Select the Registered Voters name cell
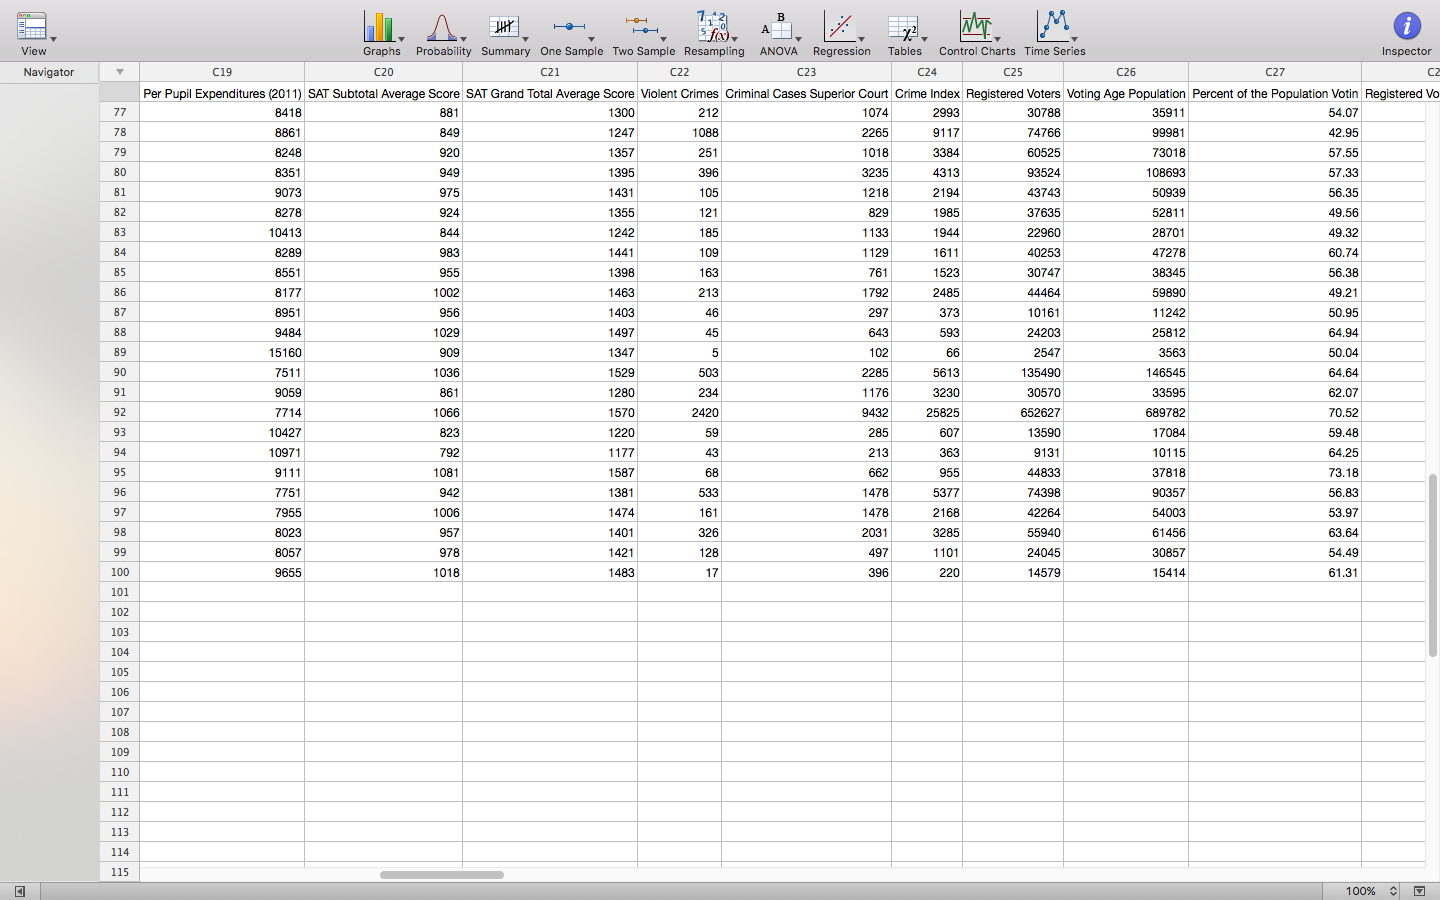1440x900 pixels. tap(1013, 93)
